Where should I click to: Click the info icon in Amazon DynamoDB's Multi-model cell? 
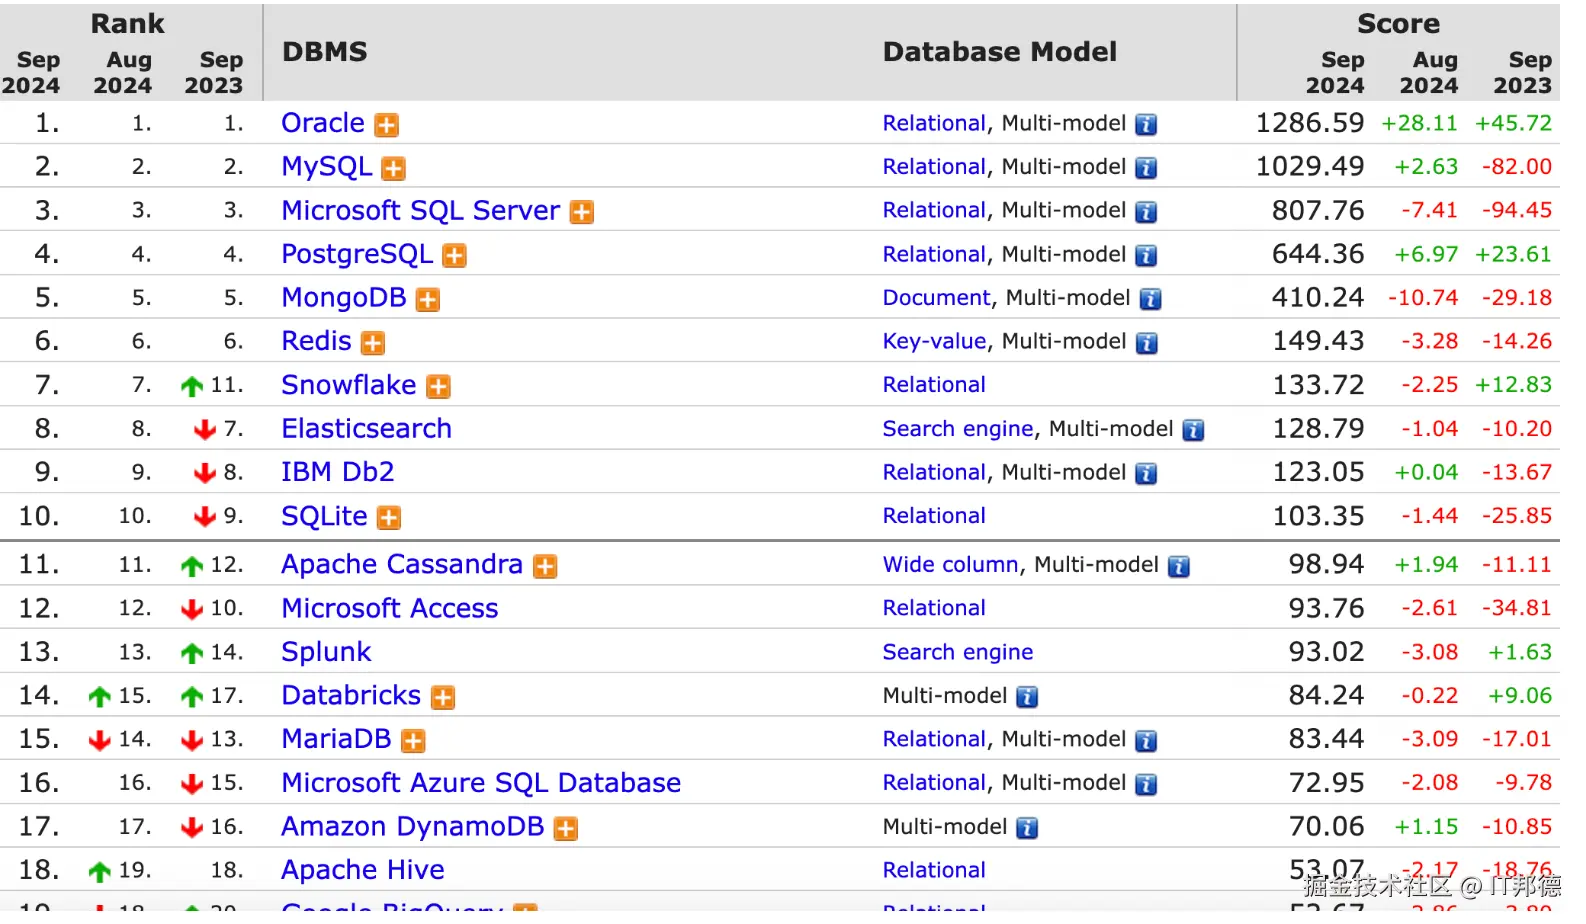pyautogui.click(x=1027, y=828)
